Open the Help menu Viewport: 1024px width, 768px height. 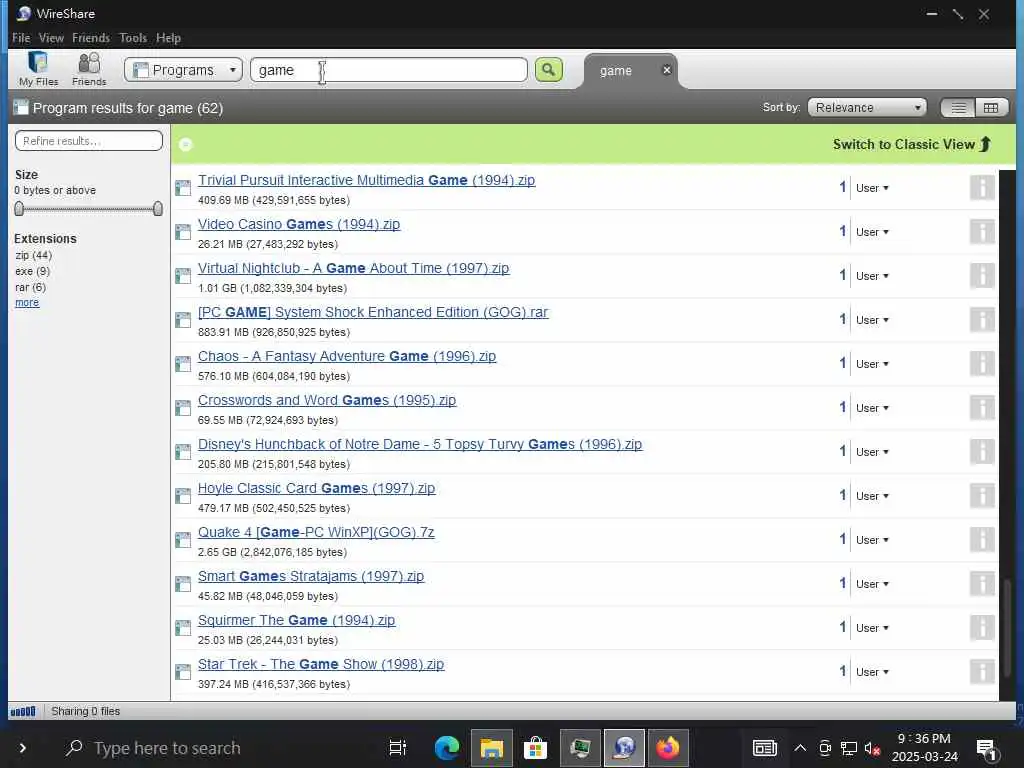click(168, 38)
